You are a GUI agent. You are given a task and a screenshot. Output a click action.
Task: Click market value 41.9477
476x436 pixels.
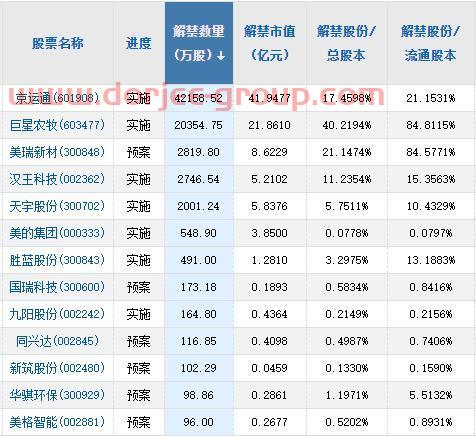click(x=269, y=98)
